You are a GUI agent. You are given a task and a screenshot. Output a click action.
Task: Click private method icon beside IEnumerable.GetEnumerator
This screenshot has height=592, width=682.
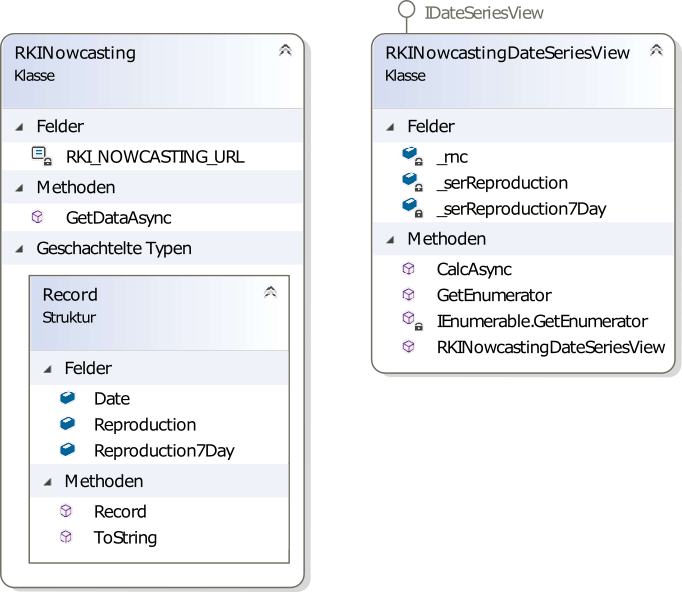412,321
